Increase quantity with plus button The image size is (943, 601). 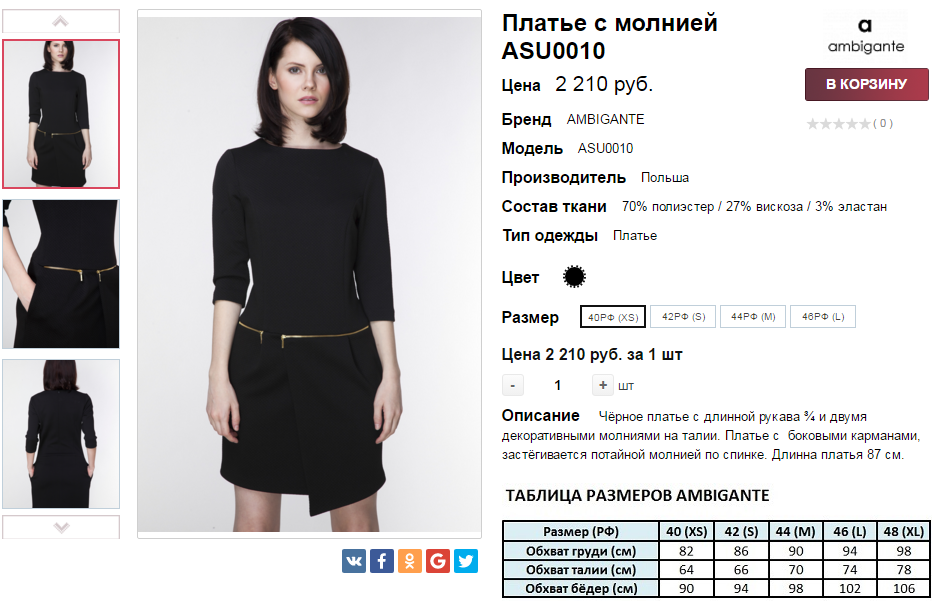tap(603, 385)
